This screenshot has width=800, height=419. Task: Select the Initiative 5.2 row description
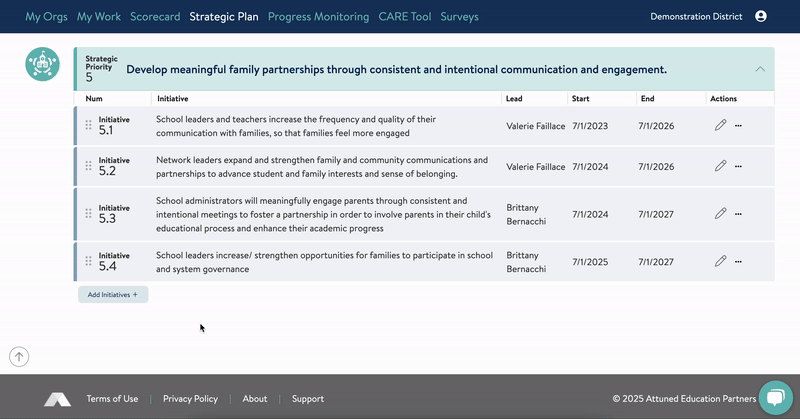[321, 166]
